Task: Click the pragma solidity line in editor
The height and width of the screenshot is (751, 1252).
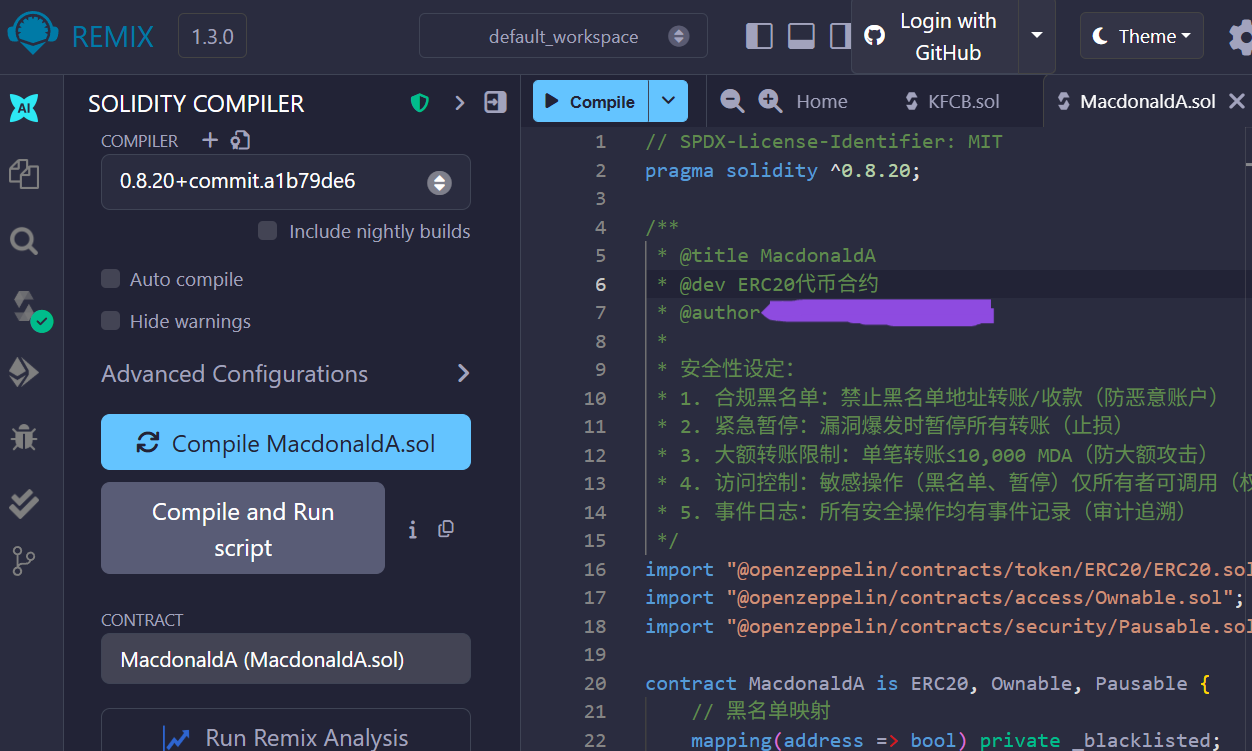Action: point(783,171)
